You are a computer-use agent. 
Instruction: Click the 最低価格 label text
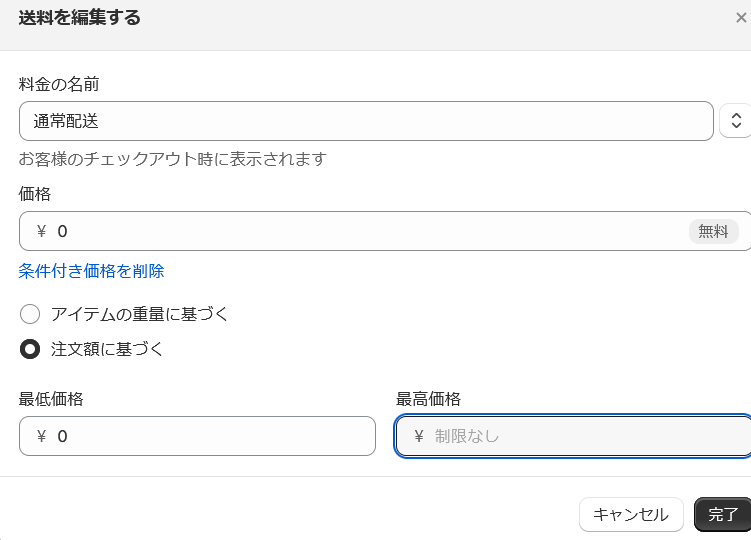(51, 399)
